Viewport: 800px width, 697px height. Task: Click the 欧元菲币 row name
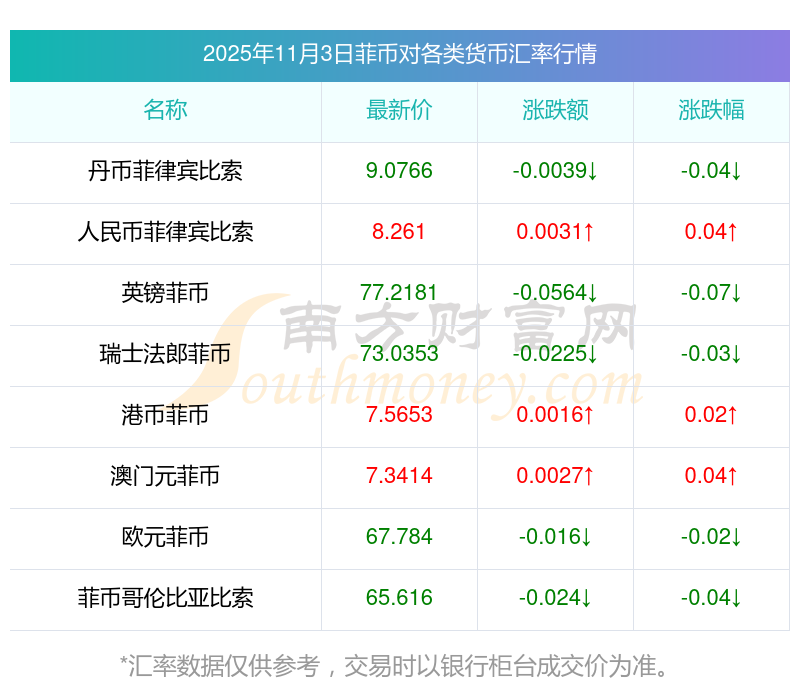(165, 537)
